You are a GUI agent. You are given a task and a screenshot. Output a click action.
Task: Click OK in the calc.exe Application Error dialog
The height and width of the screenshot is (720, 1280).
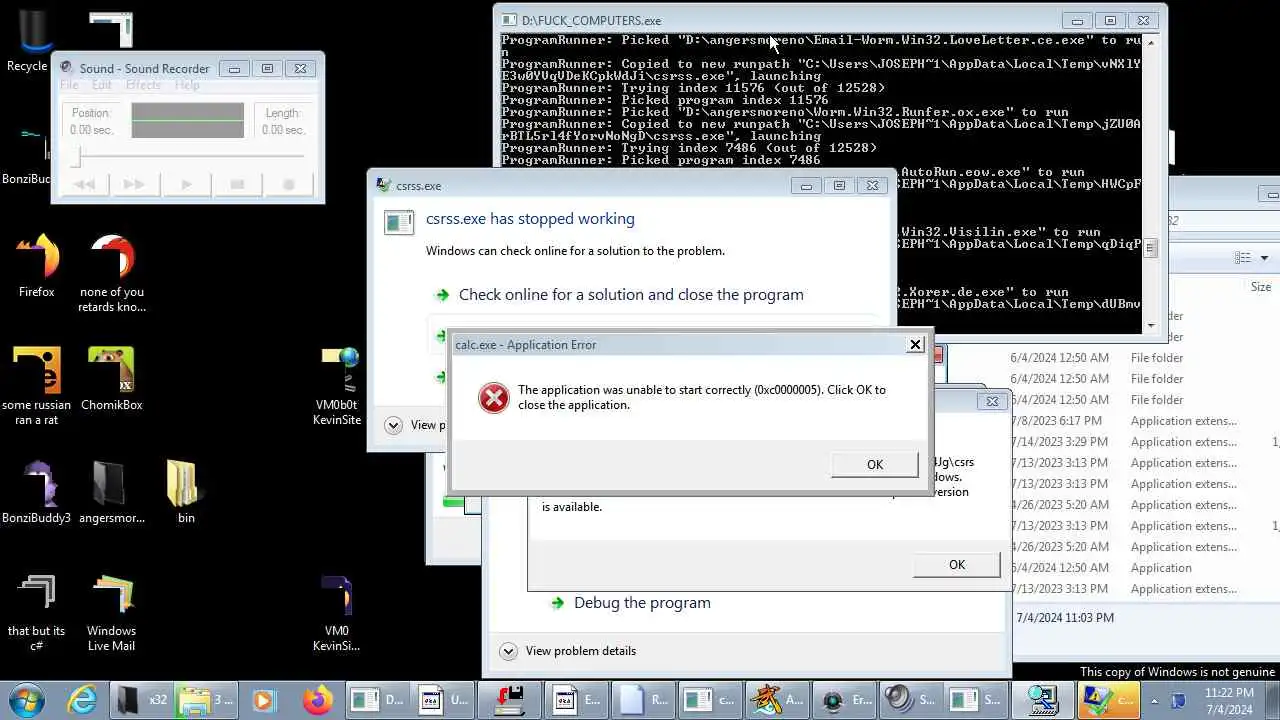[x=874, y=464]
